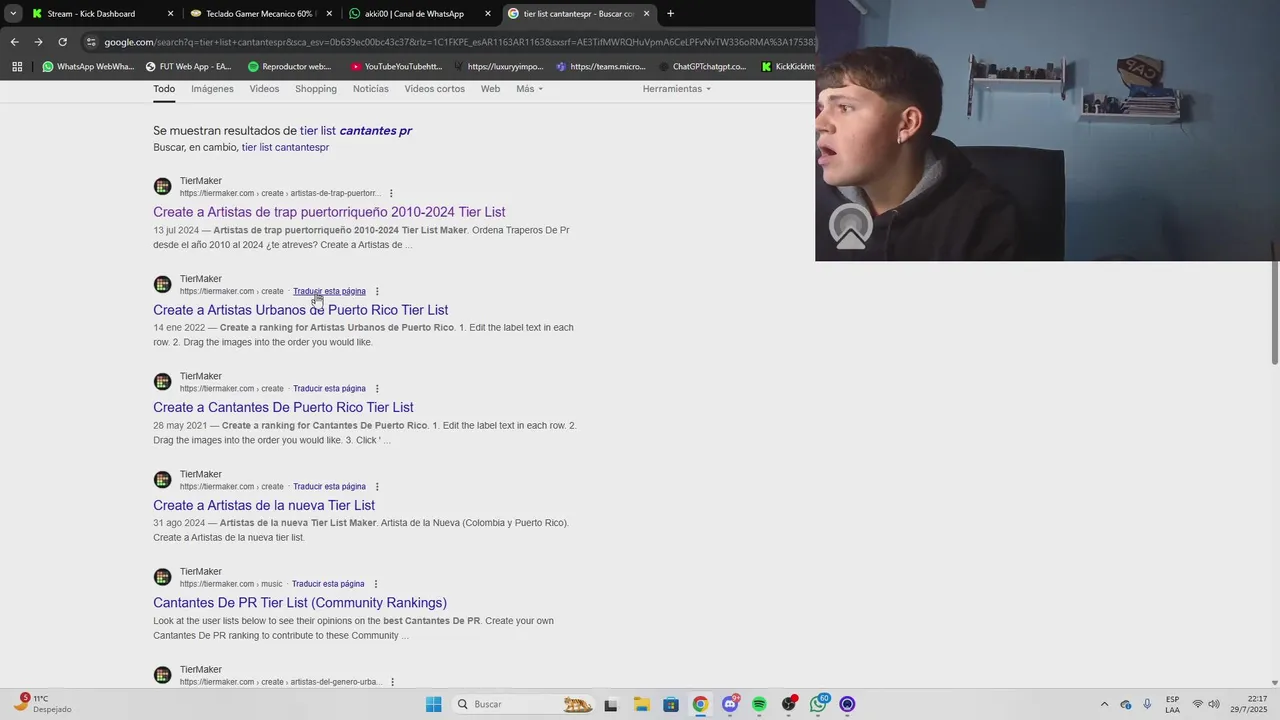Viewport: 1280px width, 720px height.
Task: Open Google Chrome from the taskbar
Action: [700, 704]
